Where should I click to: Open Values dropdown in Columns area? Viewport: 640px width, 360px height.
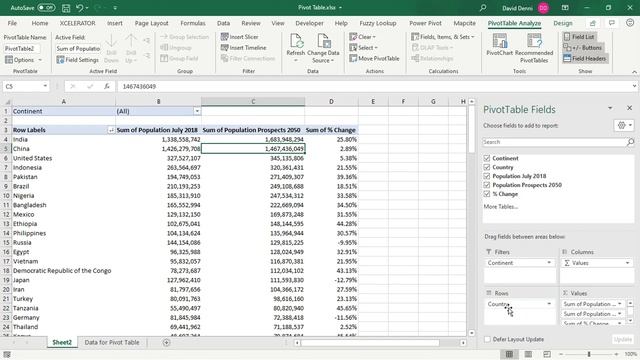click(627, 263)
